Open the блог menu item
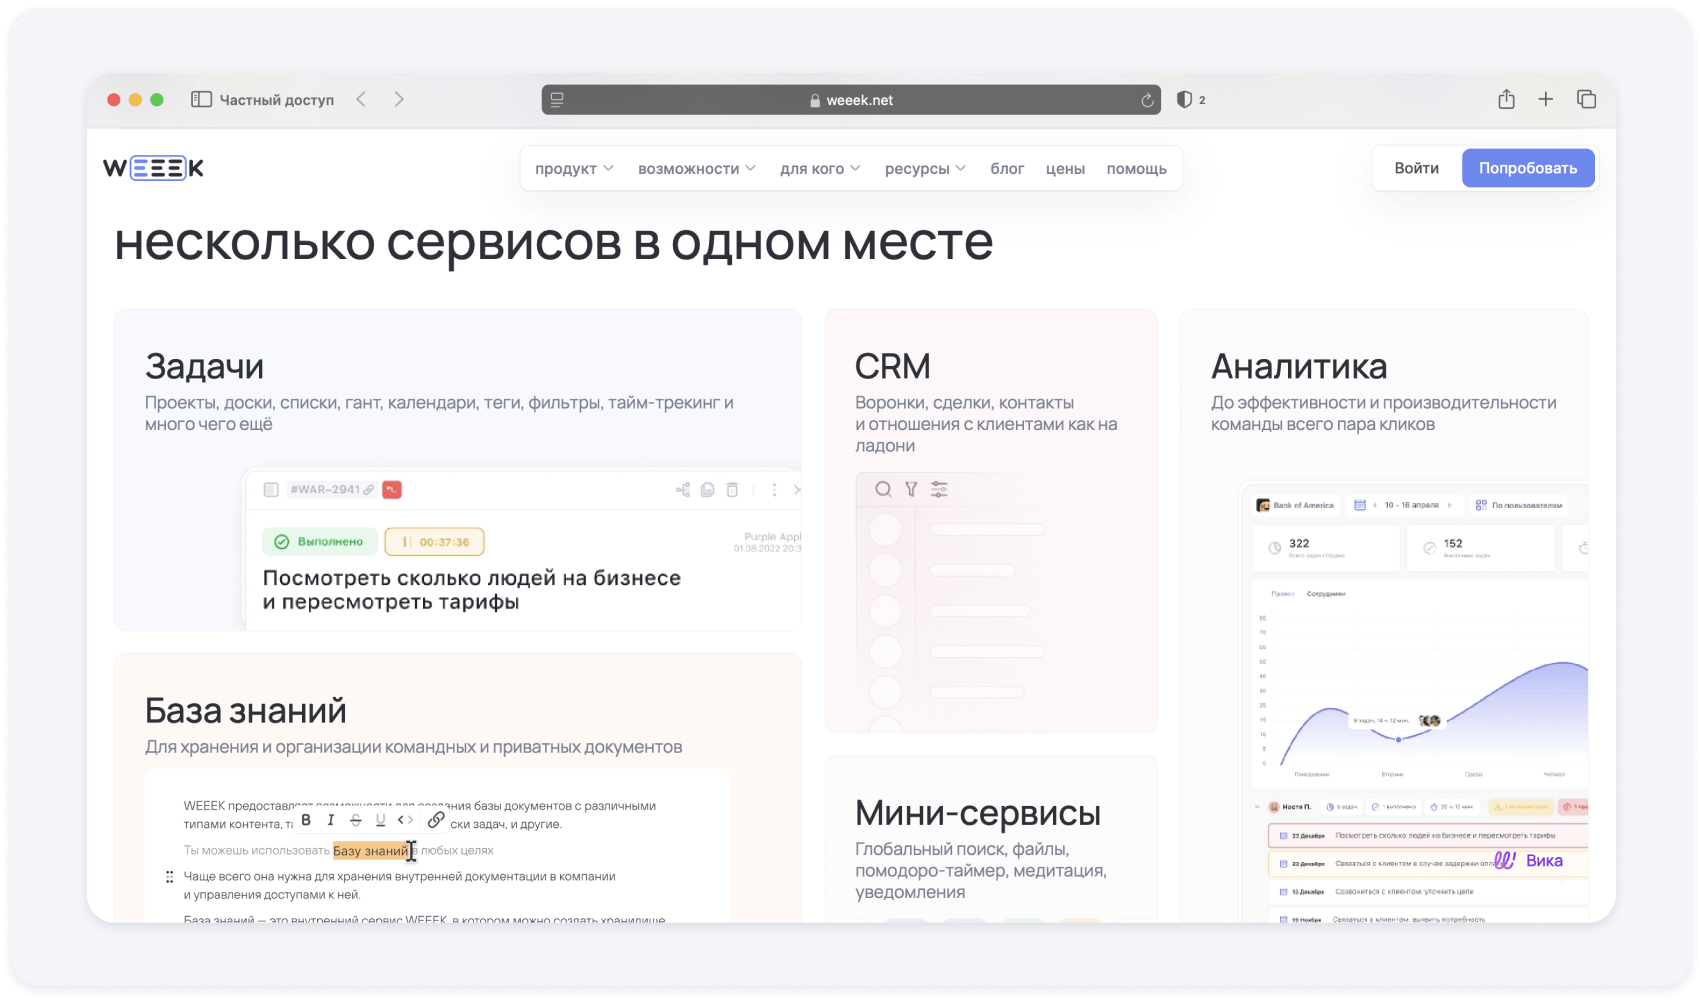 1007,169
